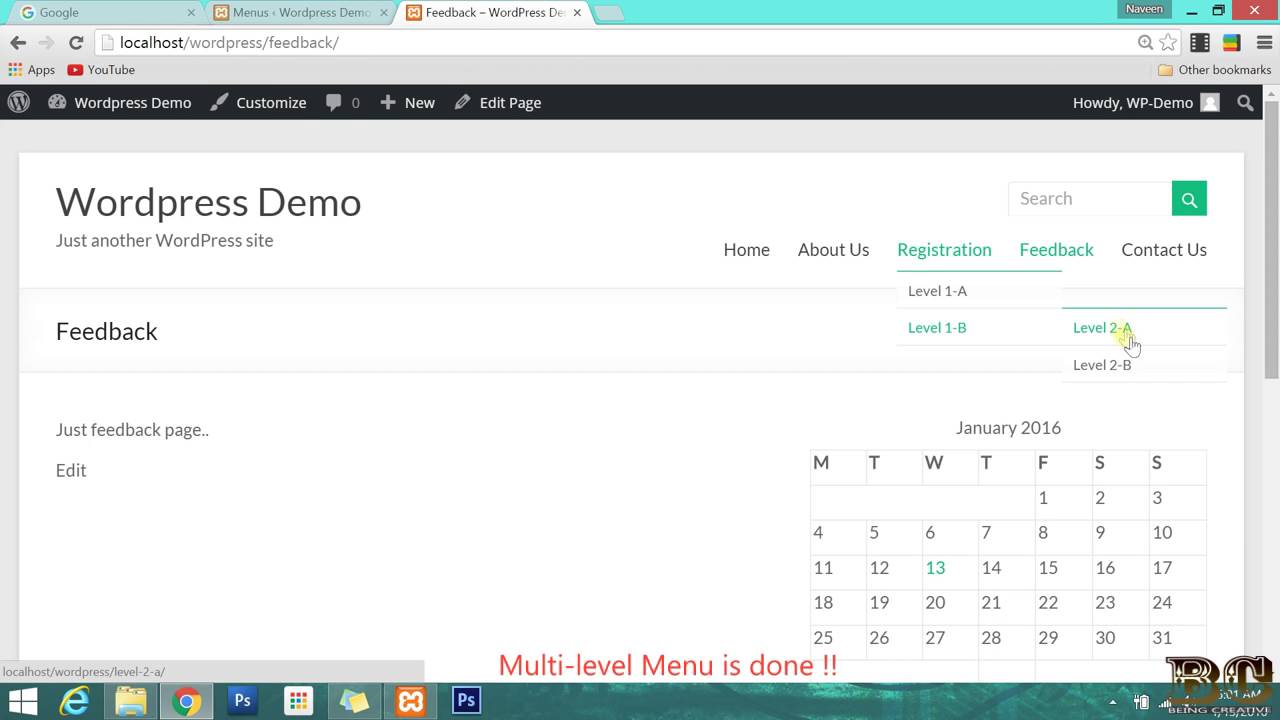Open the Customize option in admin bar
Viewport: 1280px width, 720px height.
pos(259,102)
